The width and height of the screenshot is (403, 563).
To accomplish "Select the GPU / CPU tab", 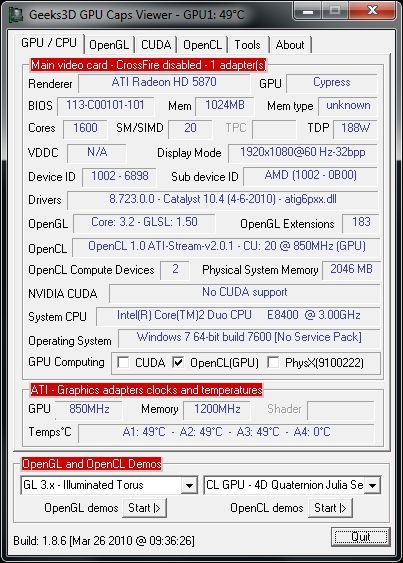I will click(49, 43).
